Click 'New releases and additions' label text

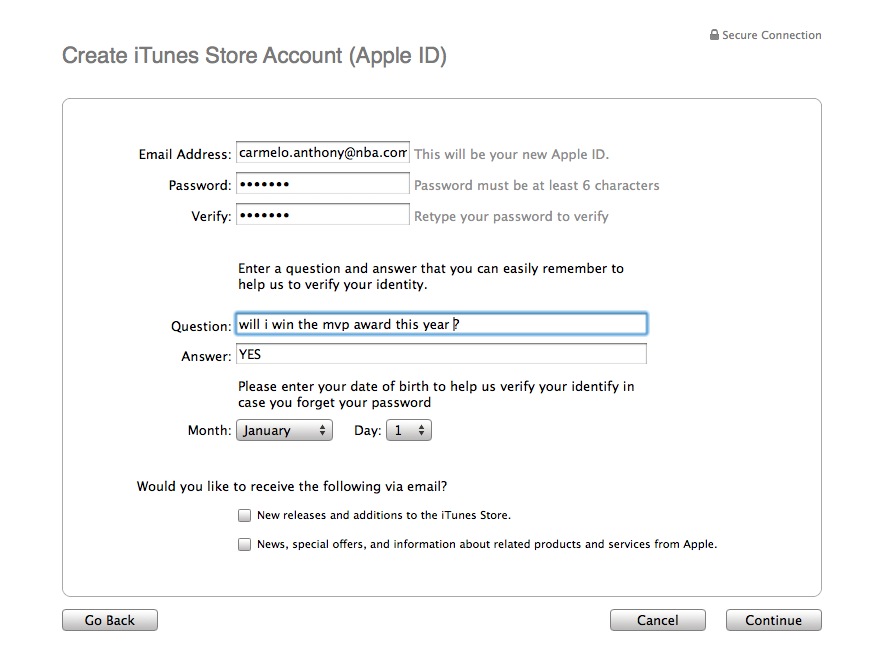click(x=383, y=516)
